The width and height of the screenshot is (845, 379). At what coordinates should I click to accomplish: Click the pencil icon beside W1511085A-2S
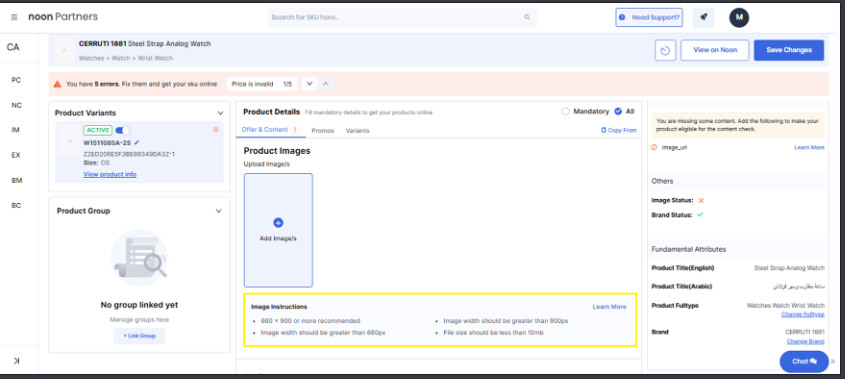click(x=136, y=142)
